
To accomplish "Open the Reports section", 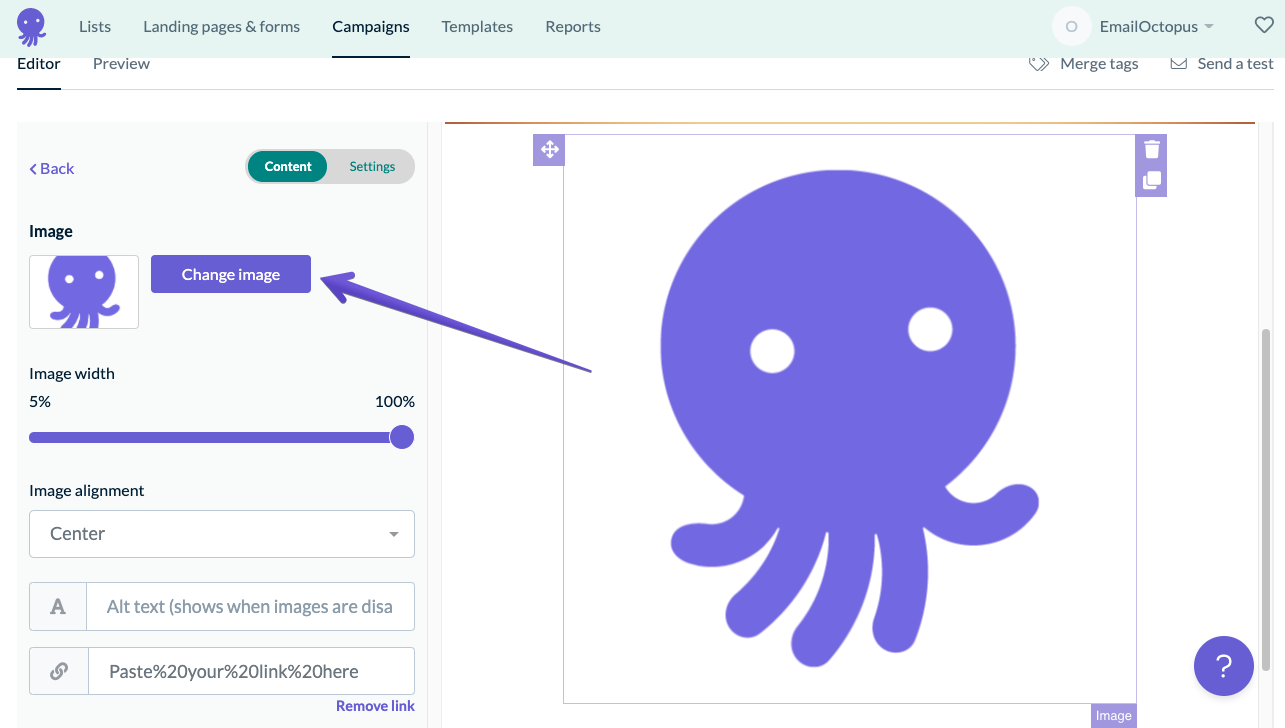I will point(573,27).
